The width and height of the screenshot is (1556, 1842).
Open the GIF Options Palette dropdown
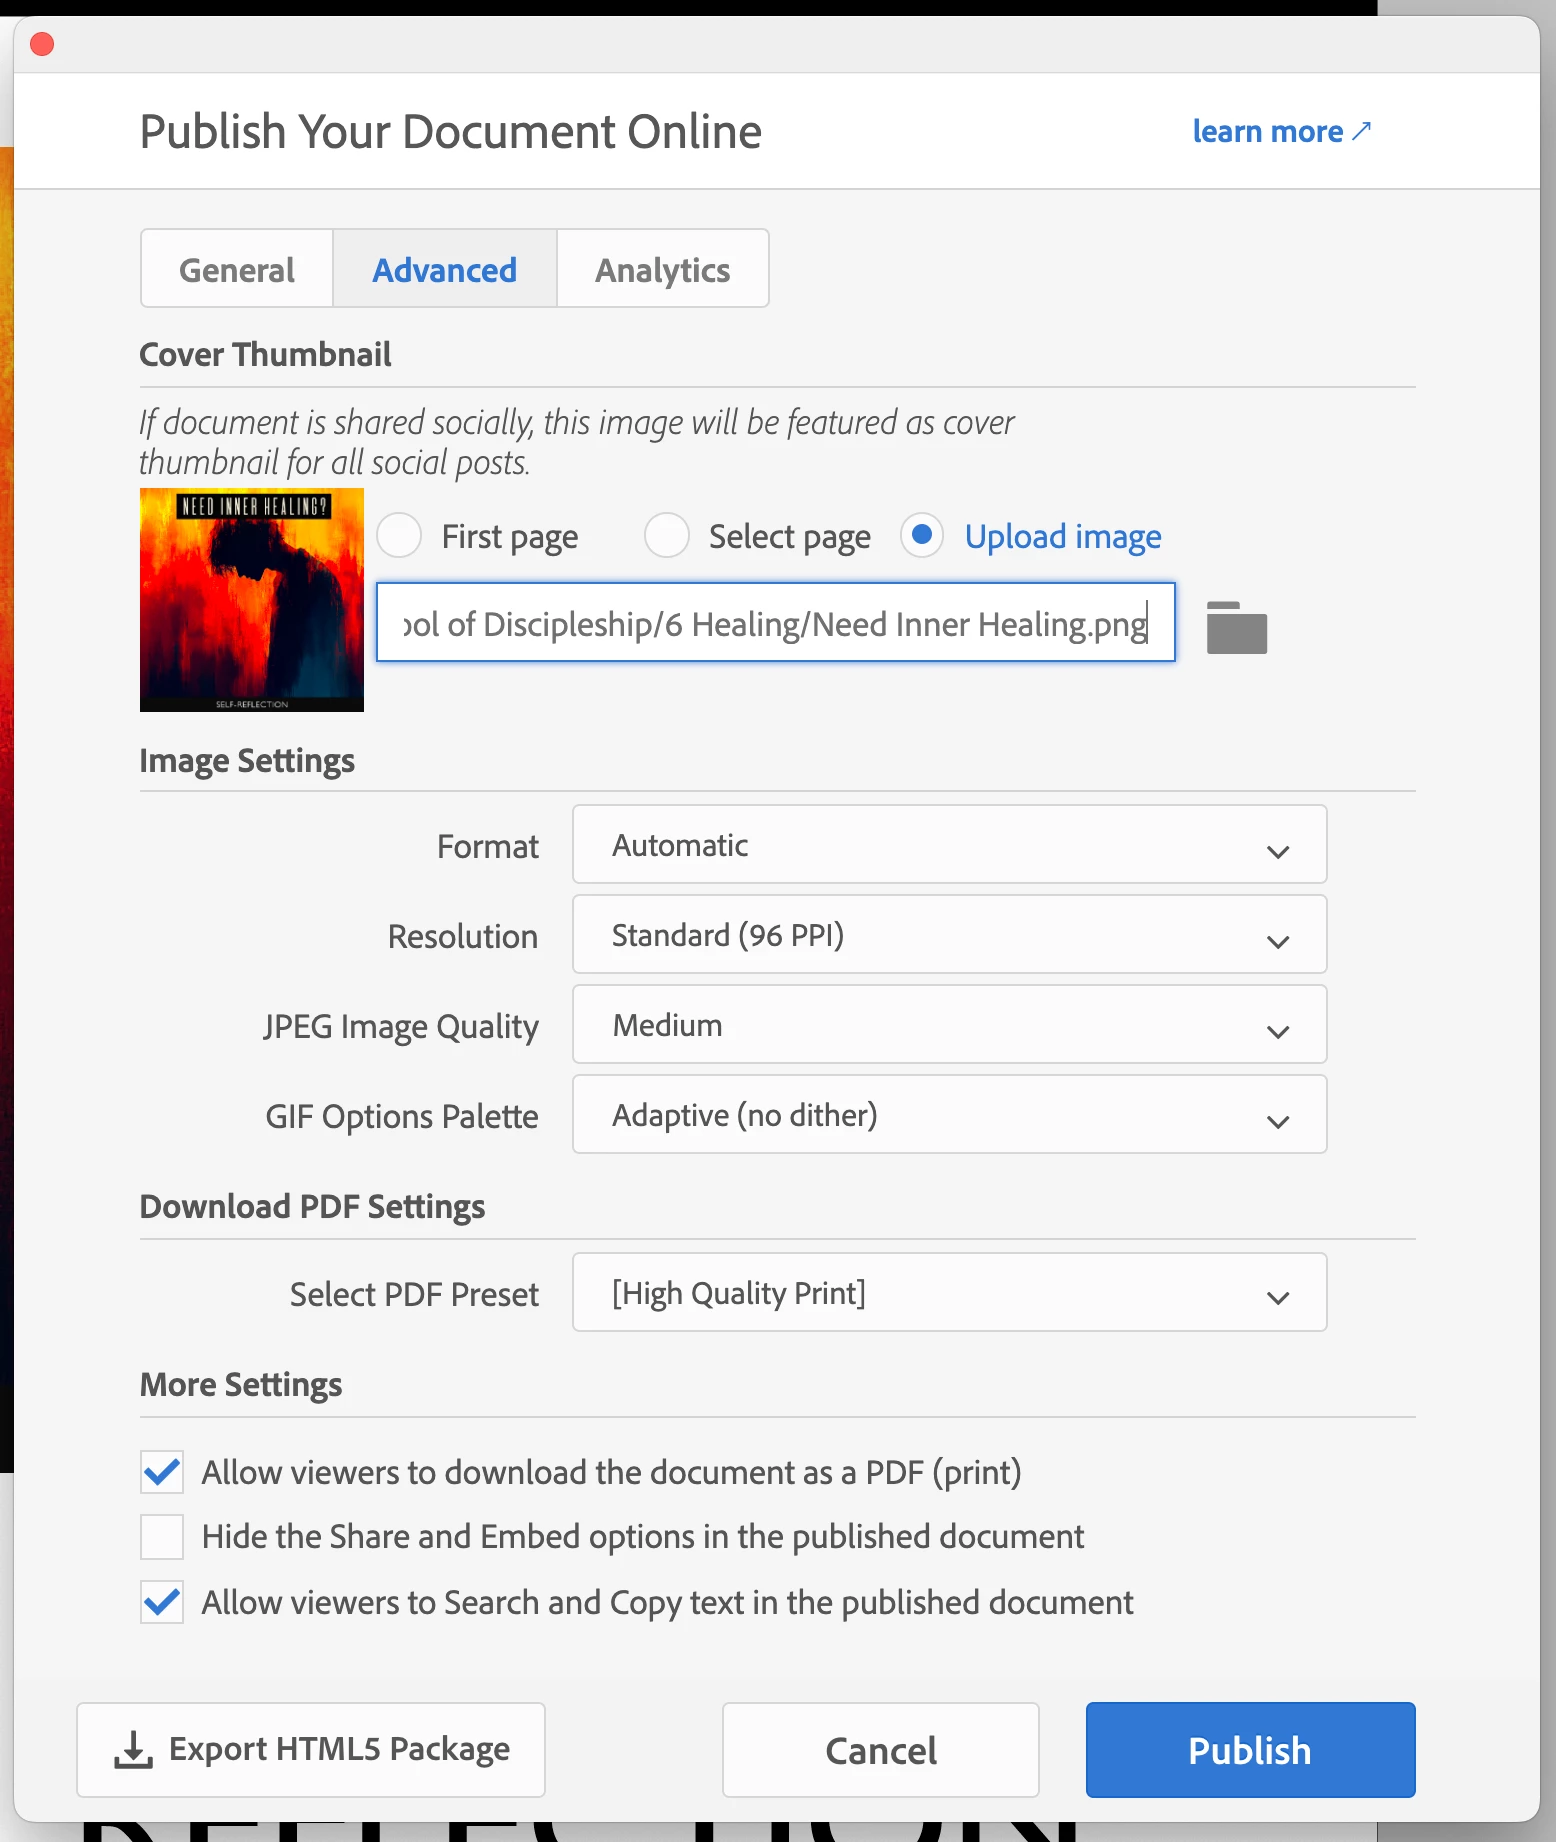coord(949,1114)
